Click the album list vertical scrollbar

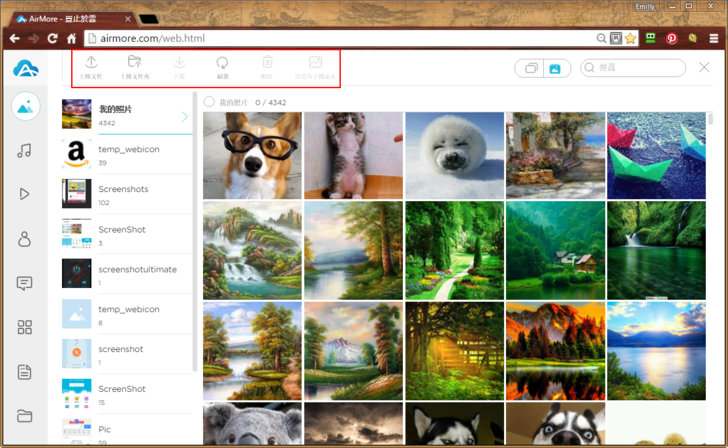point(195,232)
